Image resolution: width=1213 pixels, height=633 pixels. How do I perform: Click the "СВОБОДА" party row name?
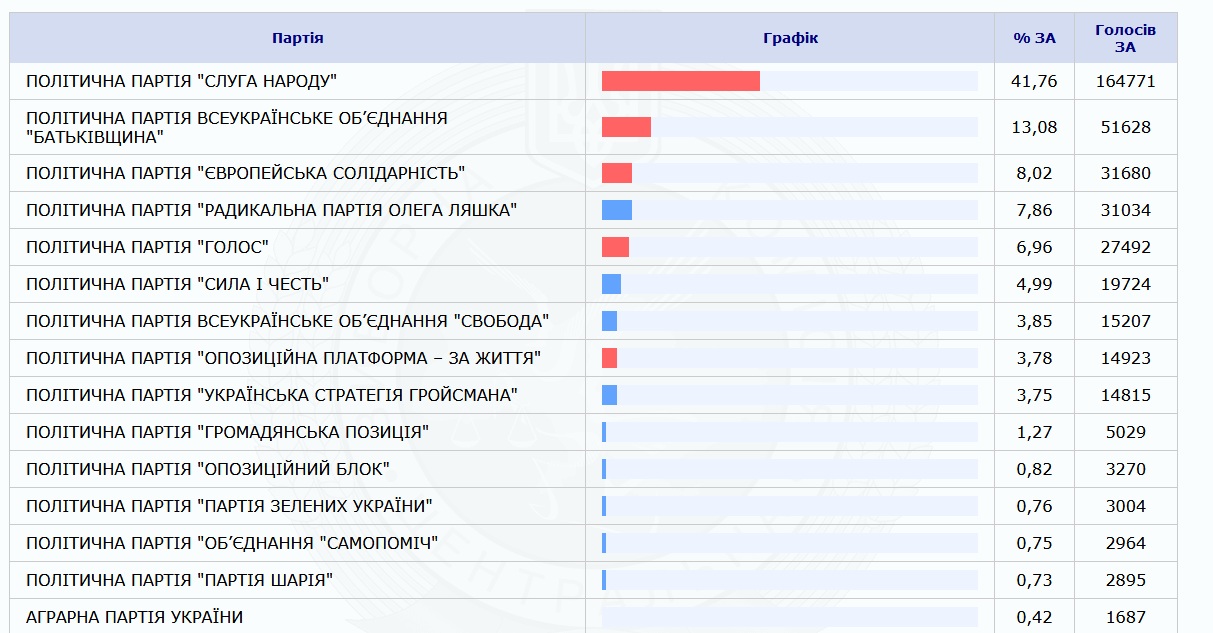click(287, 321)
